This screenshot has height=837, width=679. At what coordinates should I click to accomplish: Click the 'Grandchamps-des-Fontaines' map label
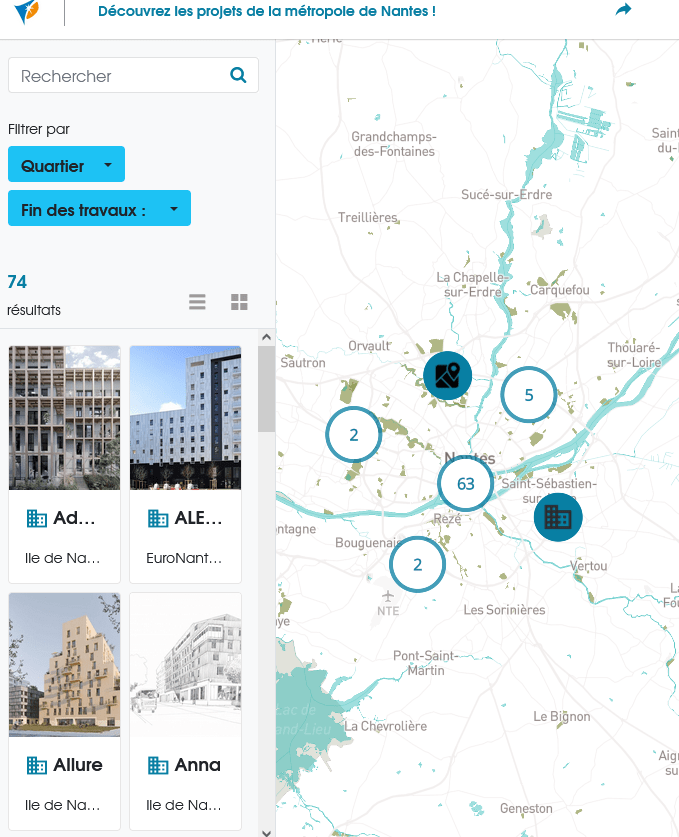click(x=394, y=144)
